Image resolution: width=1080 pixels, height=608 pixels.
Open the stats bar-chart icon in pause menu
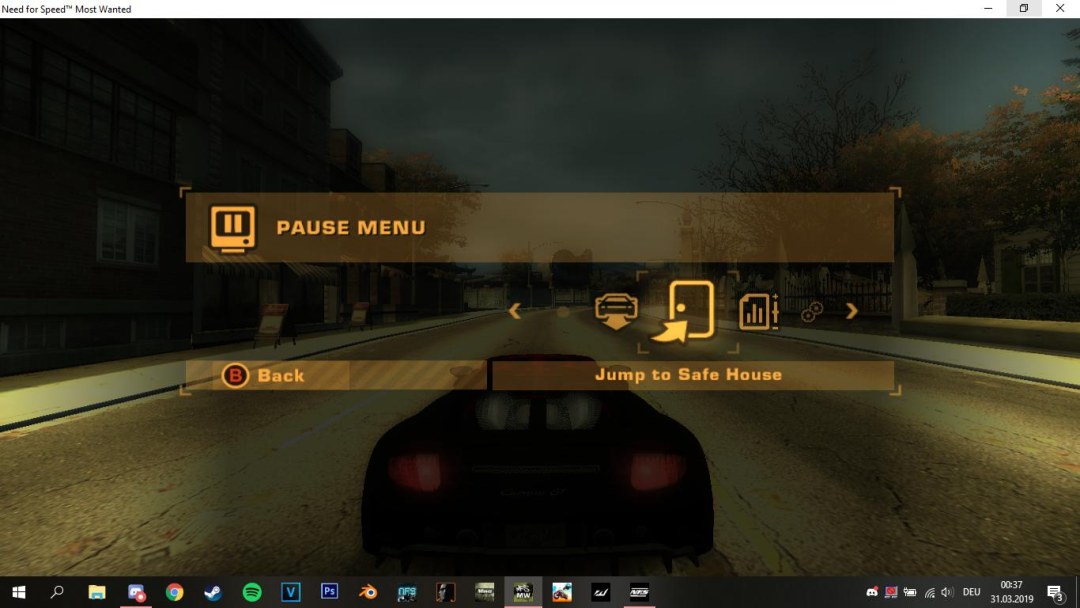click(x=758, y=312)
